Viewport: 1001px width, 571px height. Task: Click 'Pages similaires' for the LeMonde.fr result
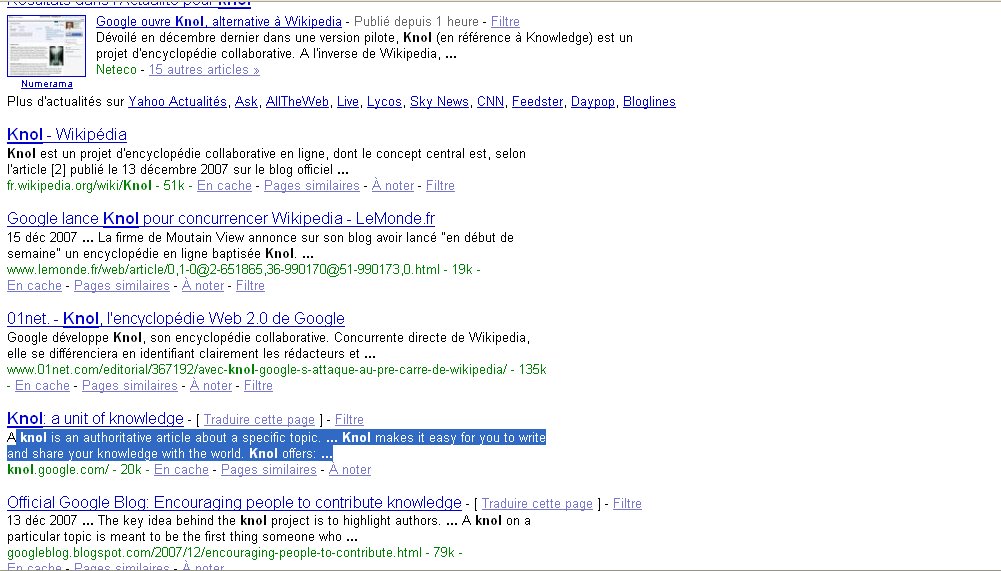pyautogui.click(x=122, y=286)
